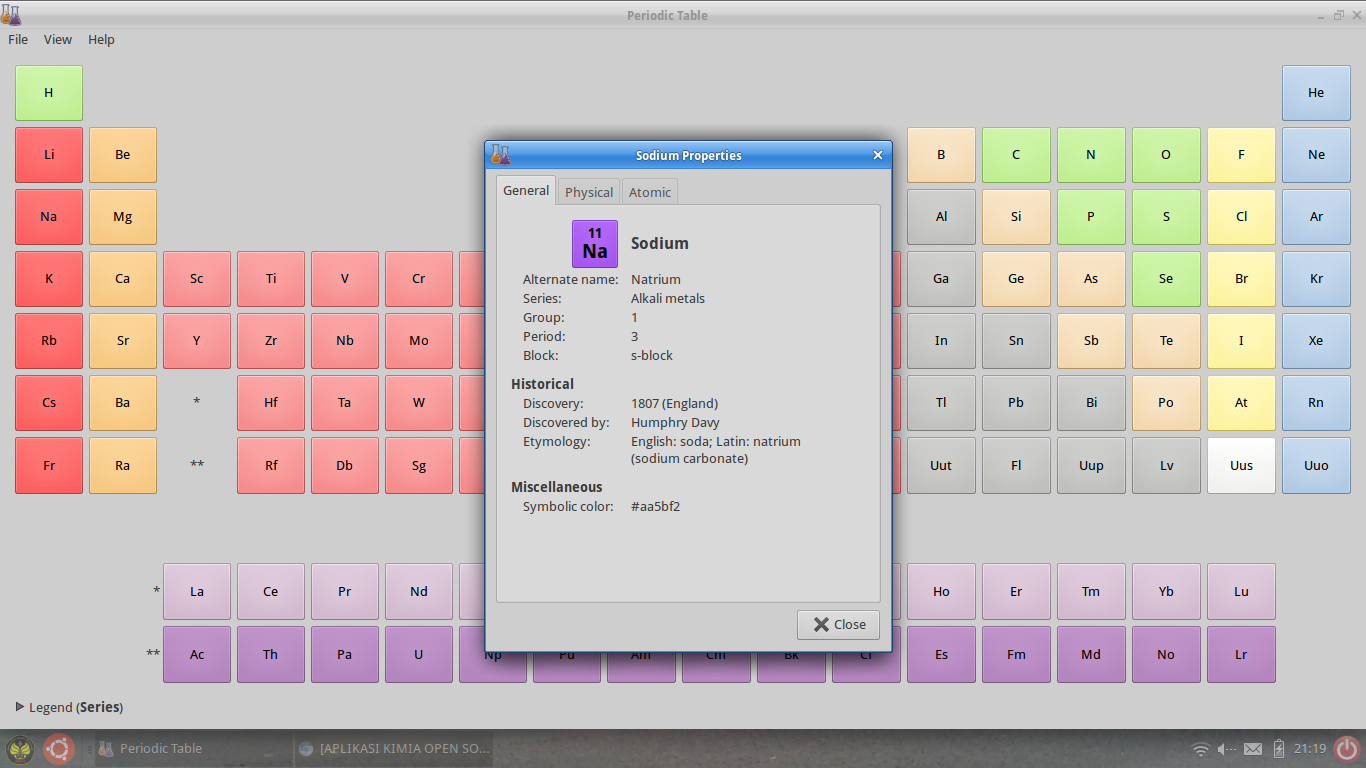Click the Close button in the dialog
This screenshot has height=768, width=1366.
[x=838, y=624]
